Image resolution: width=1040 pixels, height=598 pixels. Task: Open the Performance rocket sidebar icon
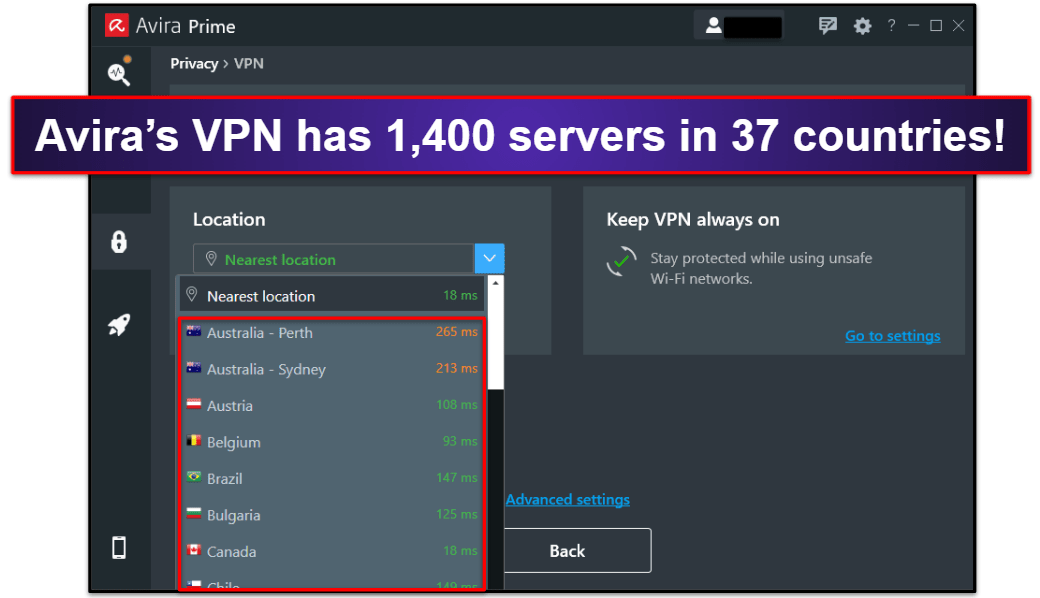(119, 324)
